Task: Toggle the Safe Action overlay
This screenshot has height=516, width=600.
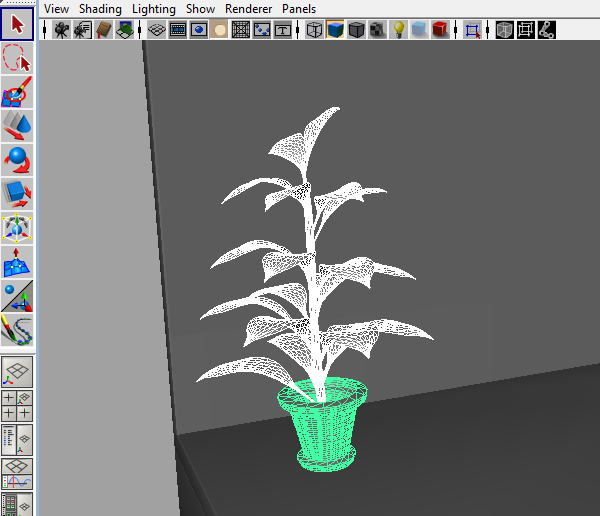Action: (262, 29)
